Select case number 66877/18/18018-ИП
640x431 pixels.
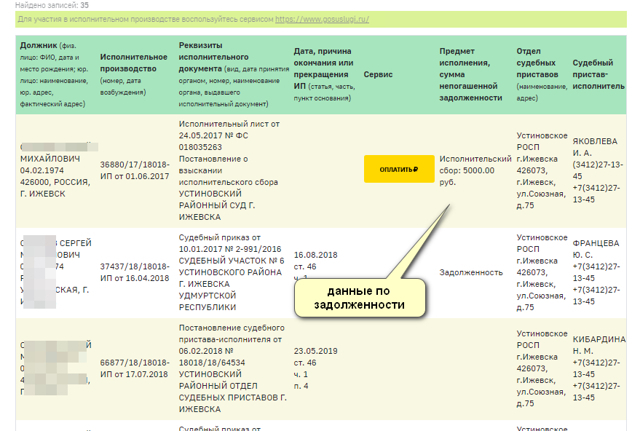tap(135, 367)
